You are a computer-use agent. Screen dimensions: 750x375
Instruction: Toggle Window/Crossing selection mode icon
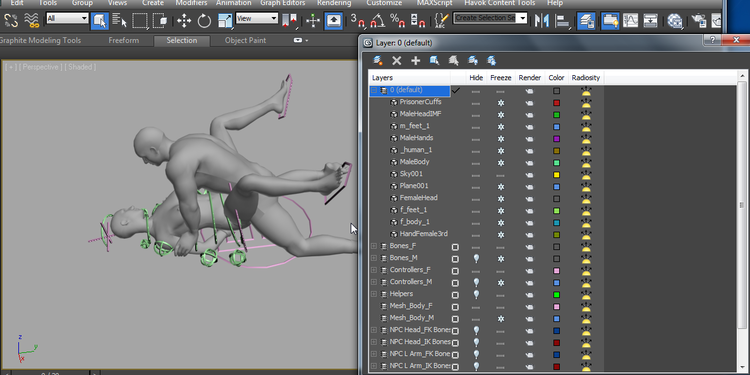(x=160, y=21)
